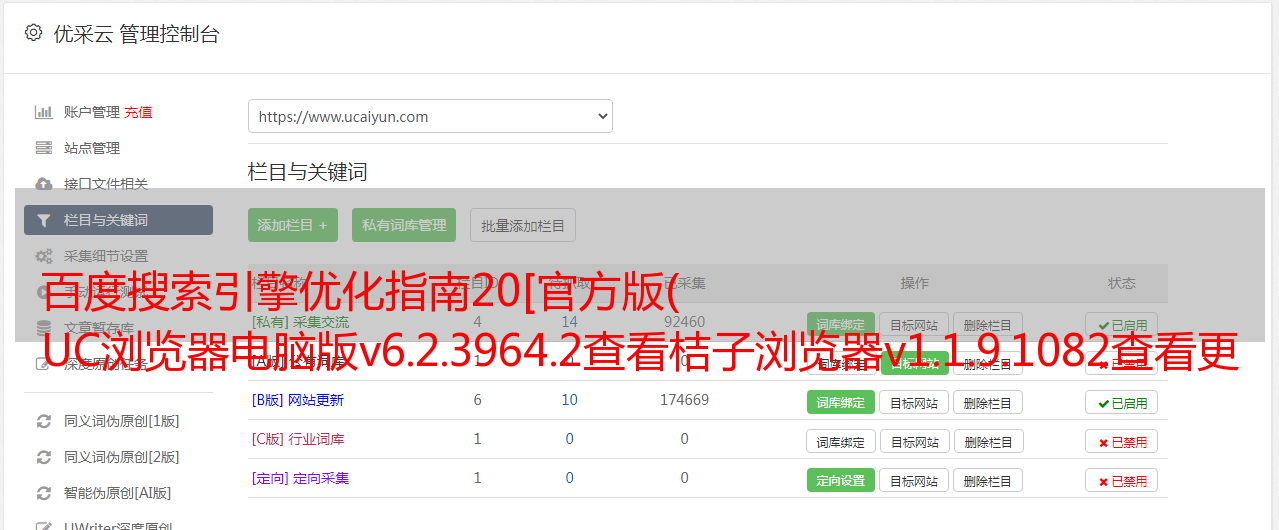Open 接口文件相关 in the sidebar
This screenshot has height=530, width=1279.
pyautogui.click(x=106, y=184)
